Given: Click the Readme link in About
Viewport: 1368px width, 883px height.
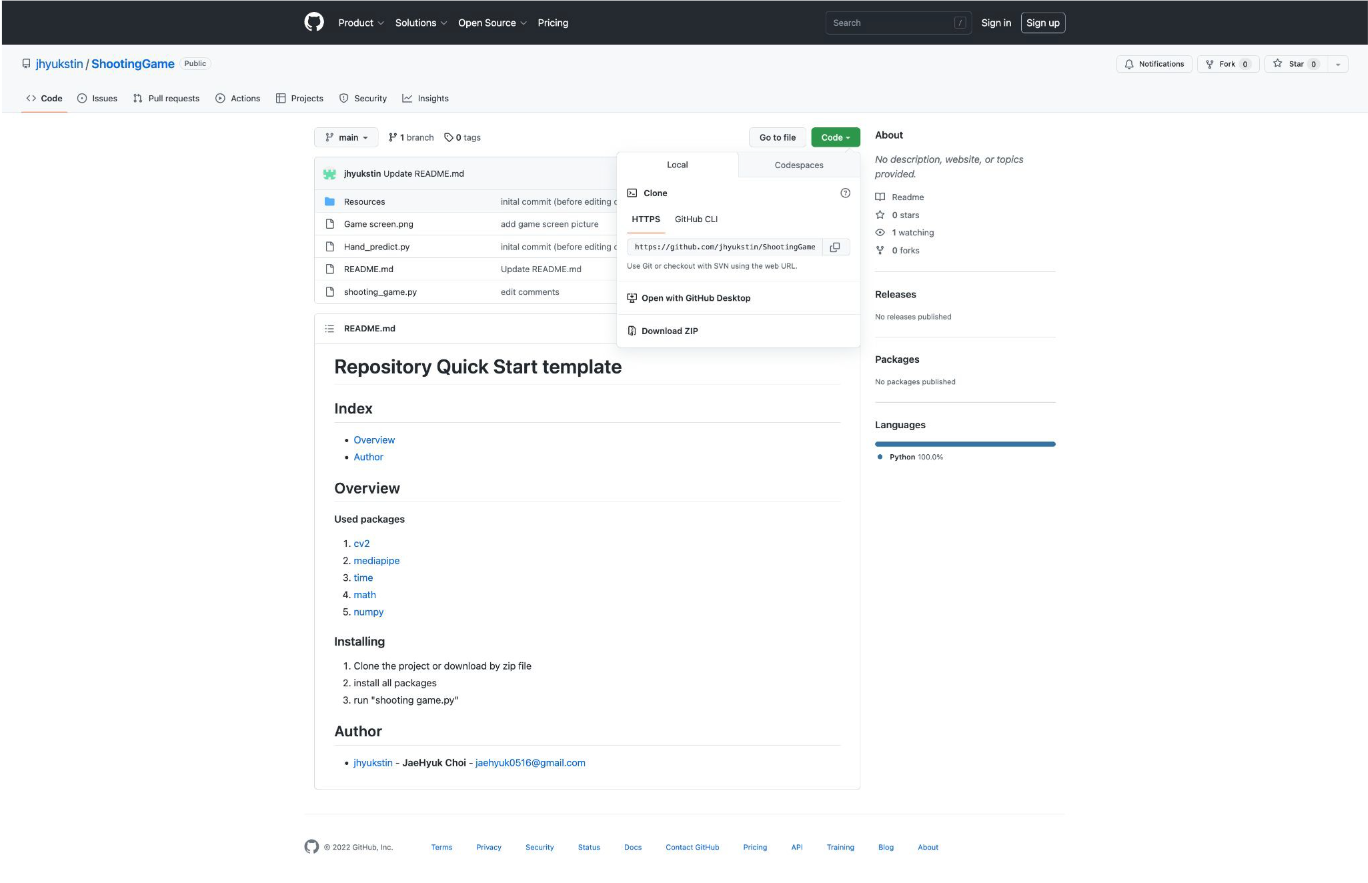Looking at the screenshot, I should pyautogui.click(x=900, y=197).
